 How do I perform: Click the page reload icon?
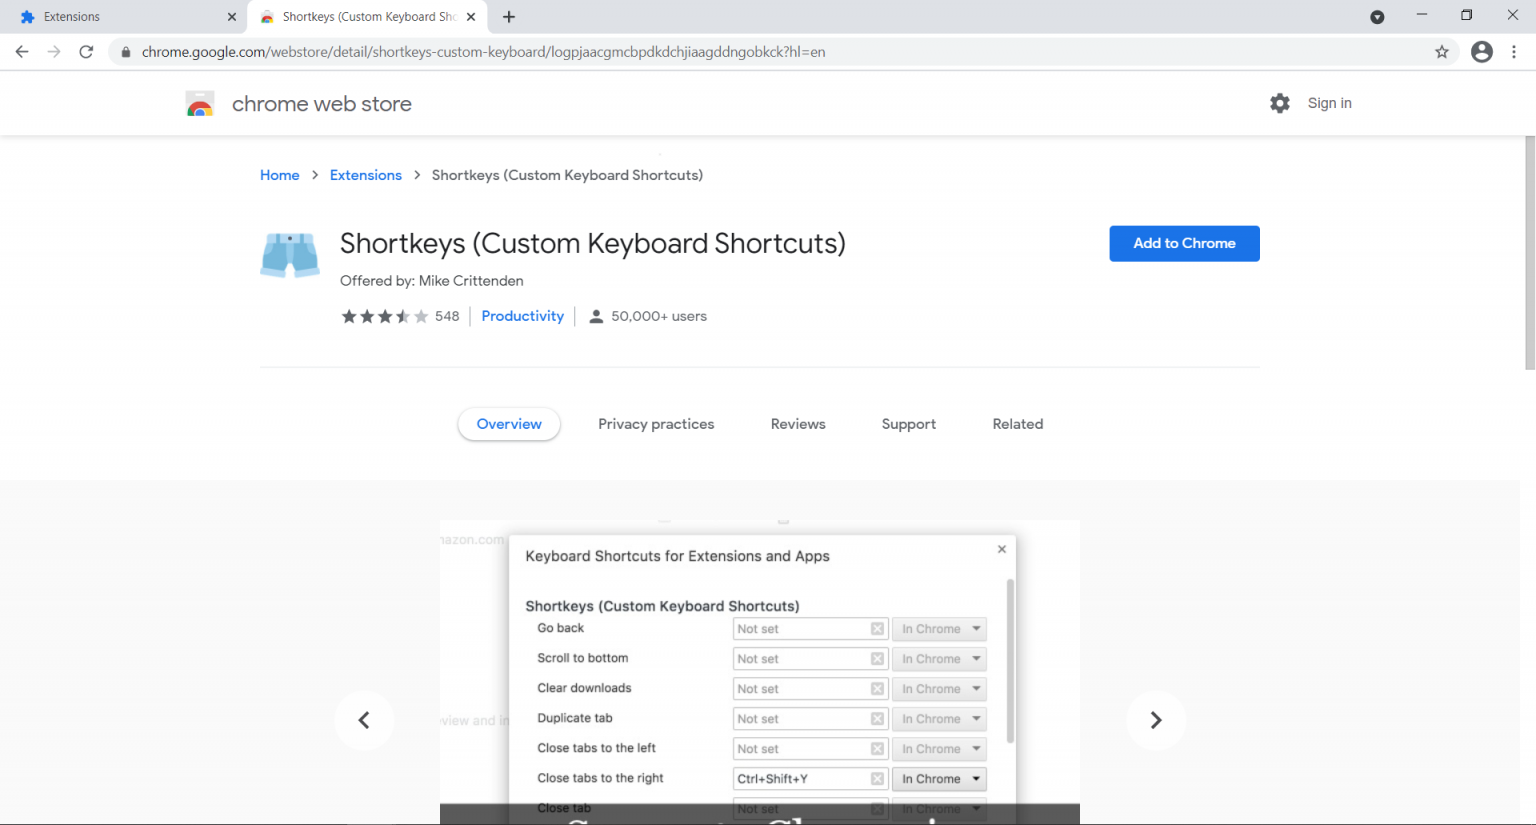86,51
